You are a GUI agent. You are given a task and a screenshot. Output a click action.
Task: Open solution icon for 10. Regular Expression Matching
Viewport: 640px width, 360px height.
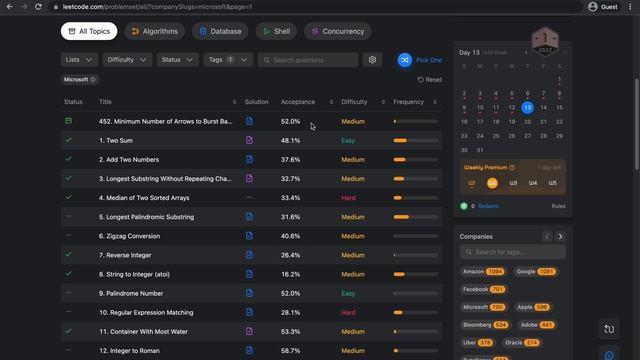[249, 312]
